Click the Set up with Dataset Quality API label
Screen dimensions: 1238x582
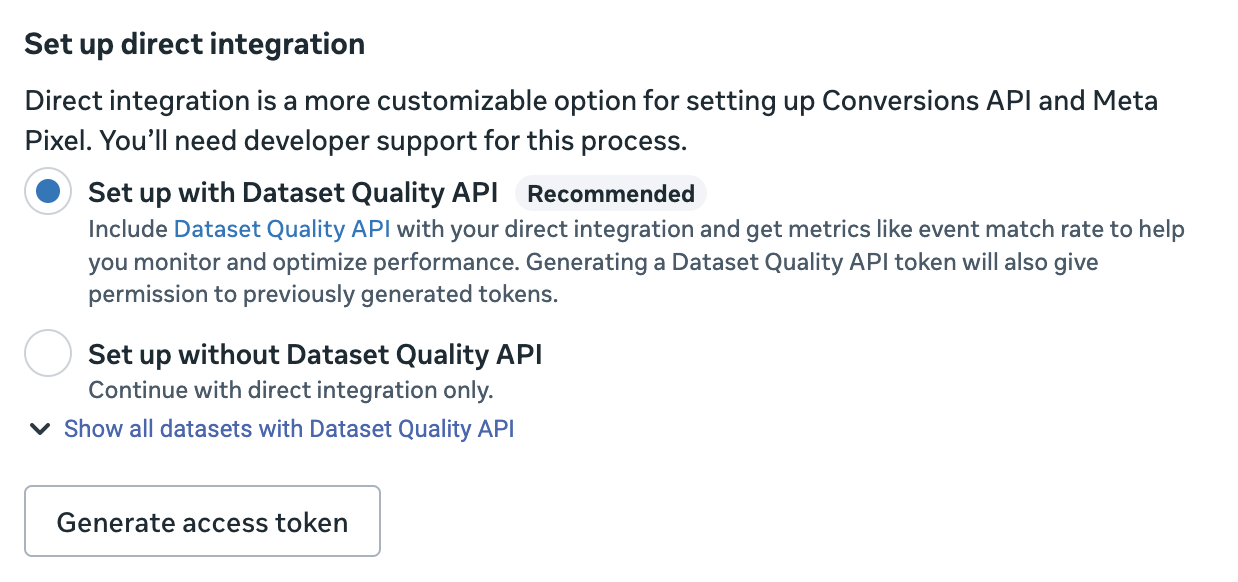tap(293, 193)
